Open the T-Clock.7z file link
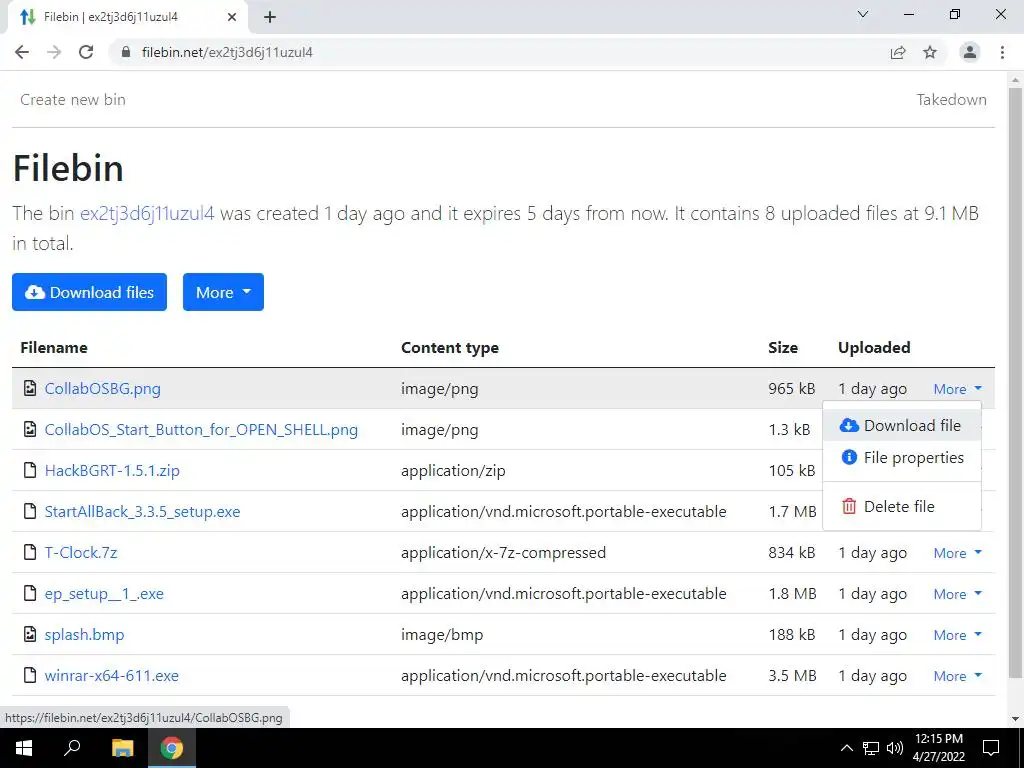Screen dimensions: 1024x768 point(81,552)
